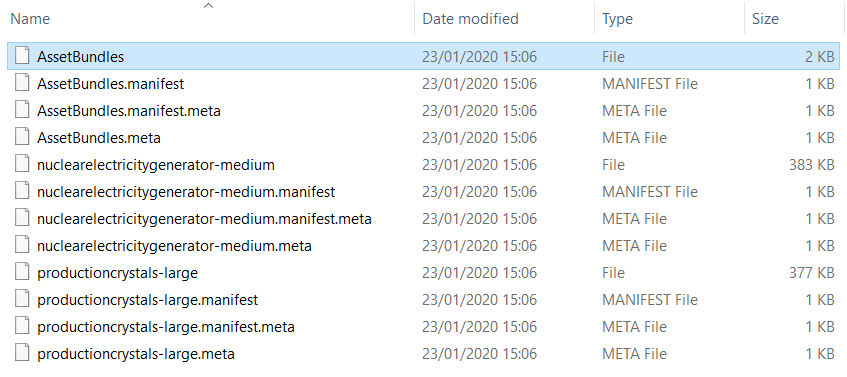Select the nuclearelectricitygenerator-medium.manifest.meta file name
847x377 pixels.
(x=204, y=219)
